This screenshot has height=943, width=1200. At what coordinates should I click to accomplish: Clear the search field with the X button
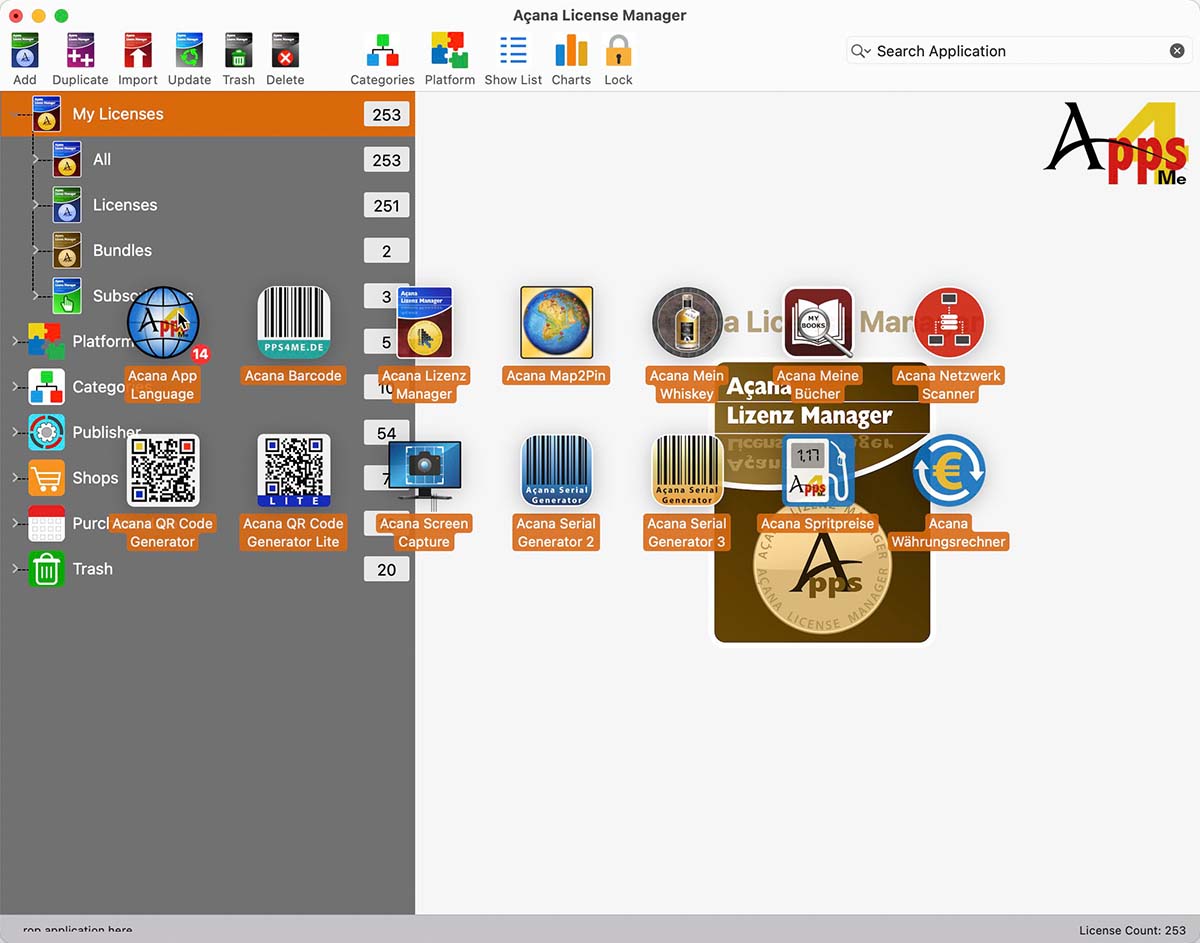pos(1177,51)
